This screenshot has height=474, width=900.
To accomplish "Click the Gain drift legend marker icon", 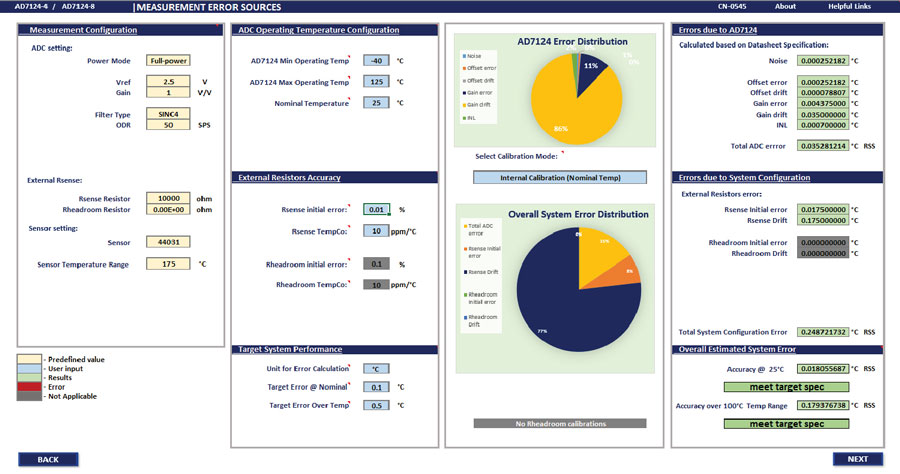I will (x=464, y=105).
